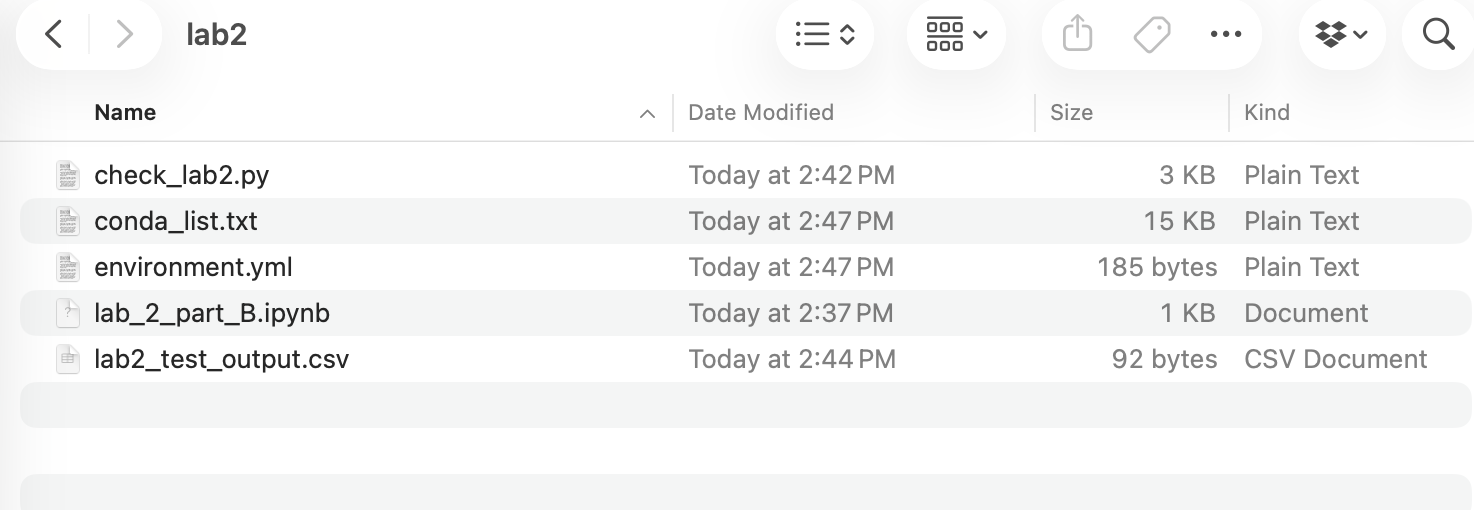Click the Share toolbar icon
The width and height of the screenshot is (1474, 510).
pyautogui.click(x=1077, y=35)
